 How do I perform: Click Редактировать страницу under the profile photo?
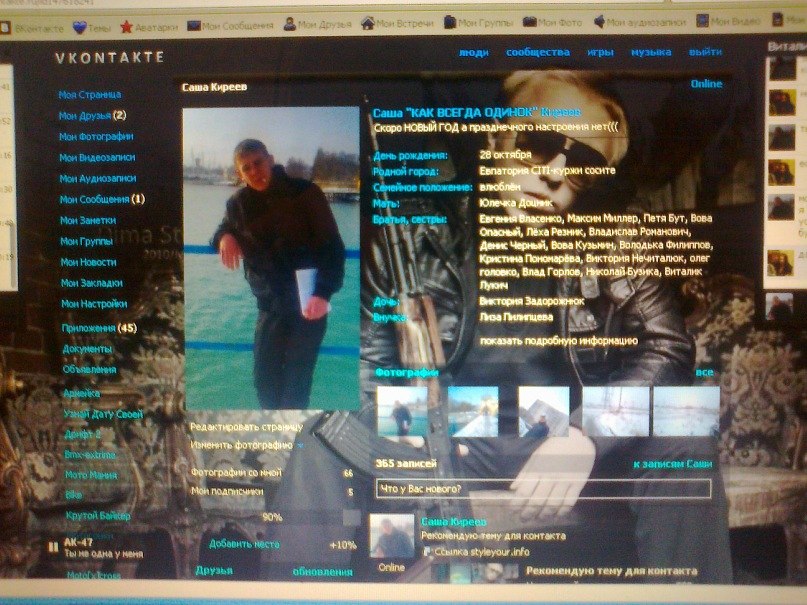pos(246,427)
